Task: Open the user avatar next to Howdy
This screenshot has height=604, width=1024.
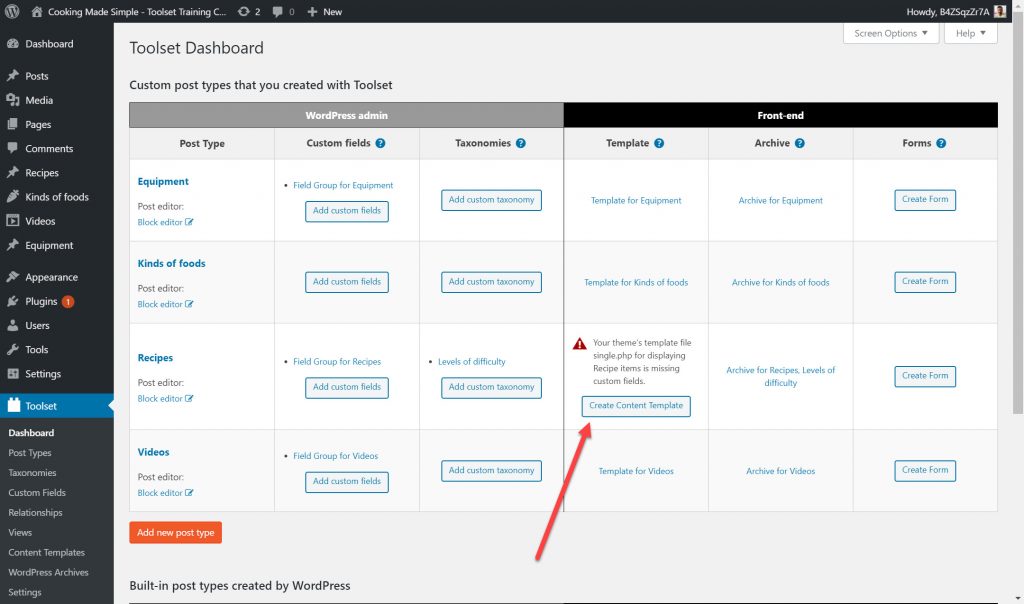Action: pos(999,12)
